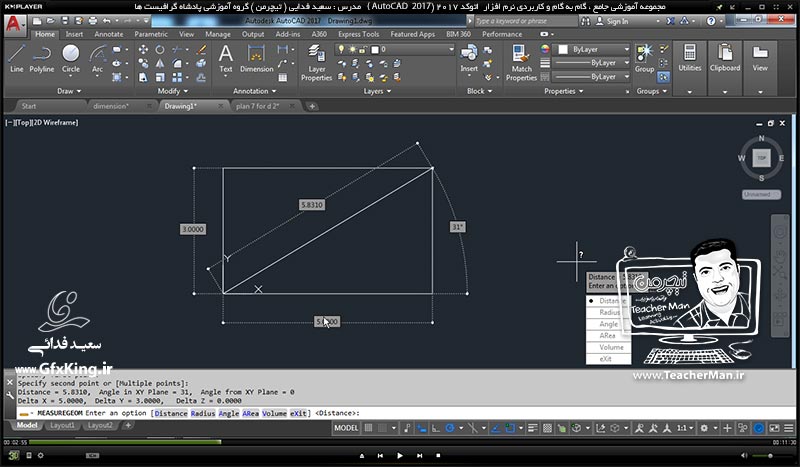Click the Sign In button
The image size is (800, 467).
612,21
